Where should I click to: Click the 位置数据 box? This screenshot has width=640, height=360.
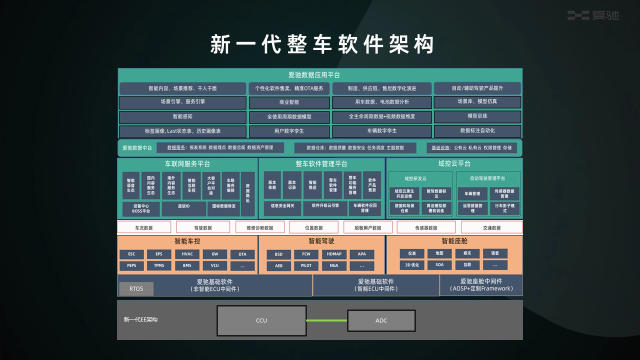tap(314, 227)
